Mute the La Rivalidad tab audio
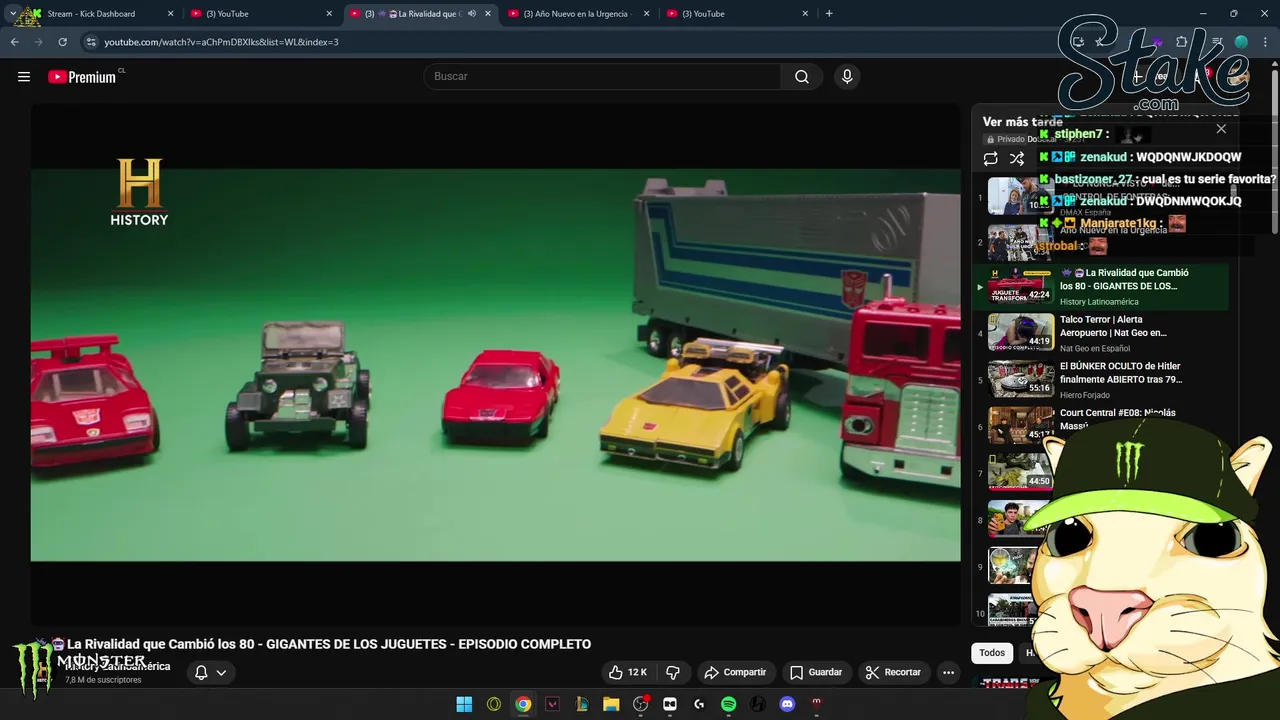 tap(472, 14)
